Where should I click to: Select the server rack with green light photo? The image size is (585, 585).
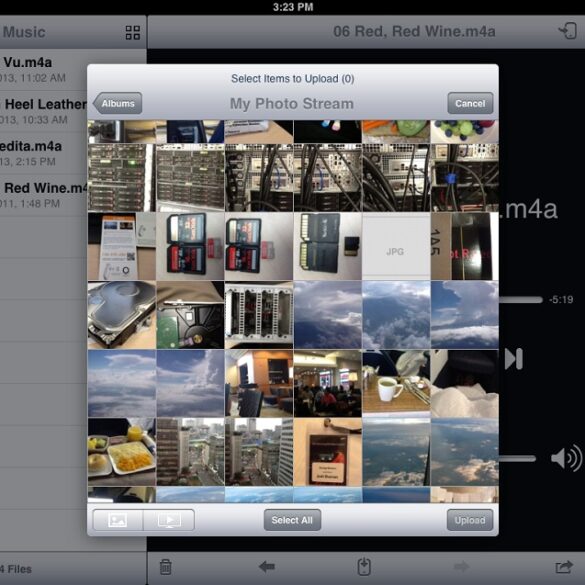[x=122, y=178]
